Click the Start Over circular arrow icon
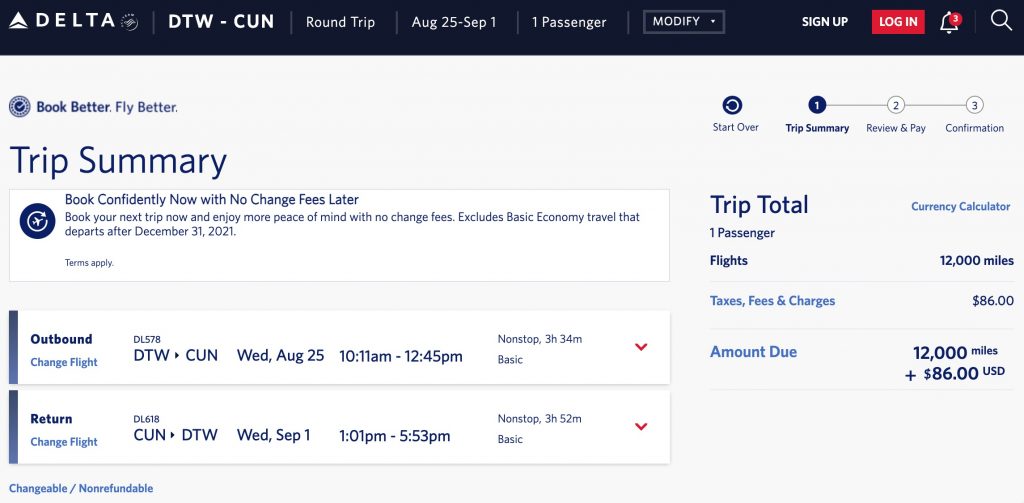Image resolution: width=1024 pixels, height=503 pixels. [x=732, y=106]
